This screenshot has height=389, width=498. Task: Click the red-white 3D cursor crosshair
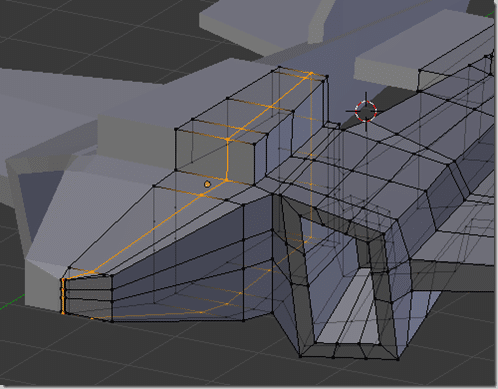click(366, 111)
